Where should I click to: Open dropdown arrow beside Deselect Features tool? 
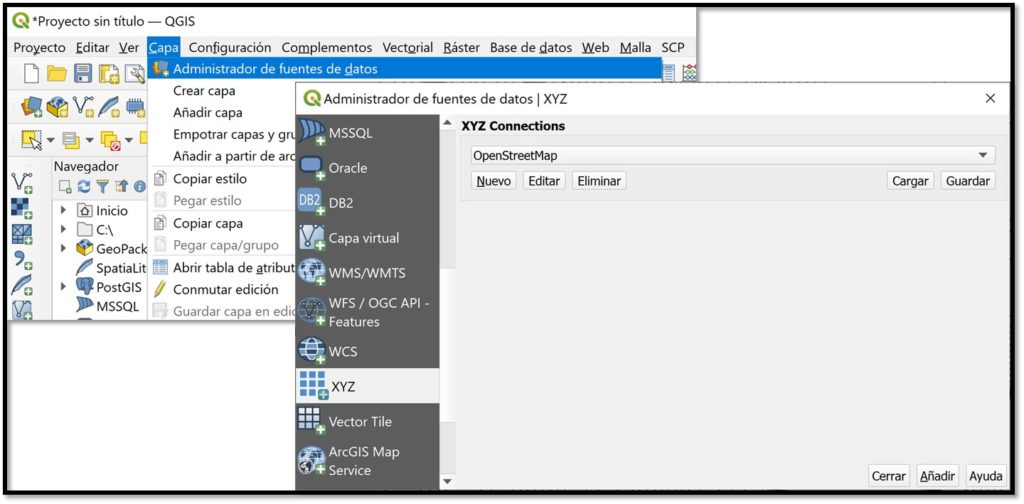[129, 140]
